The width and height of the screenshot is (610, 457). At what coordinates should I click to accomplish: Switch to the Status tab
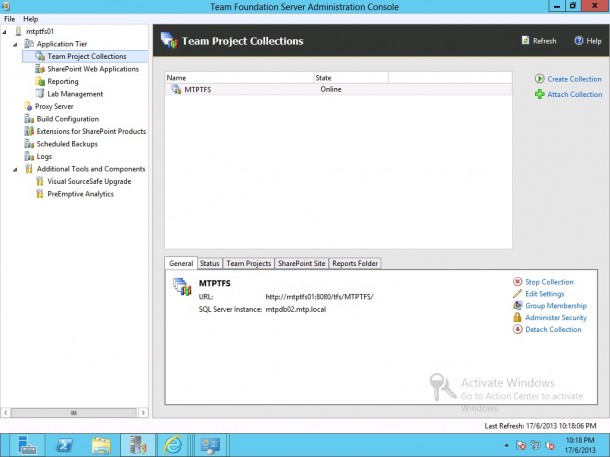[209, 263]
